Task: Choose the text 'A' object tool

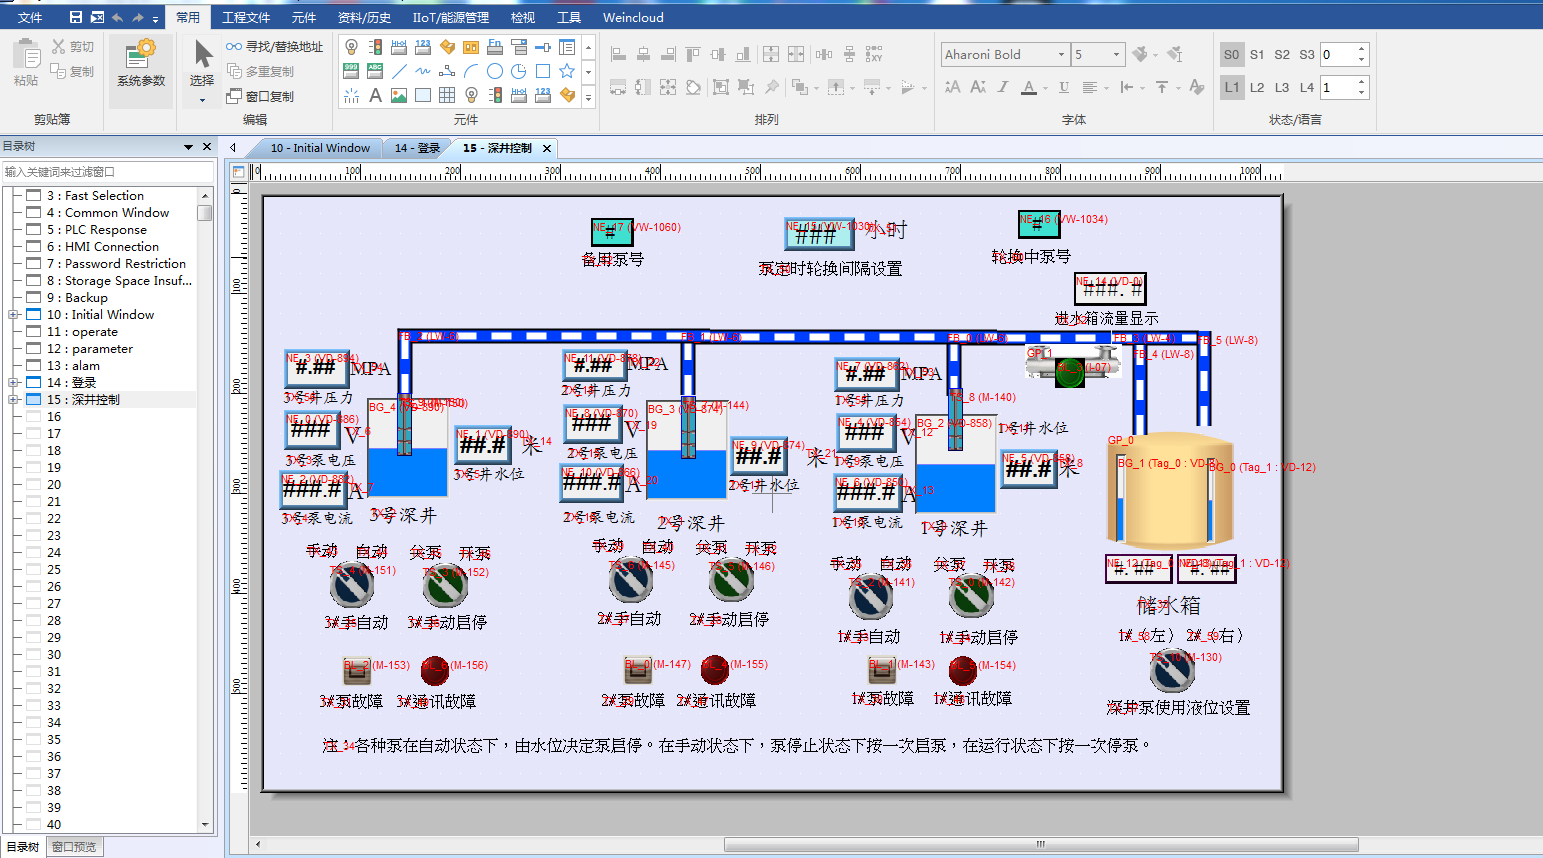Action: pos(375,96)
